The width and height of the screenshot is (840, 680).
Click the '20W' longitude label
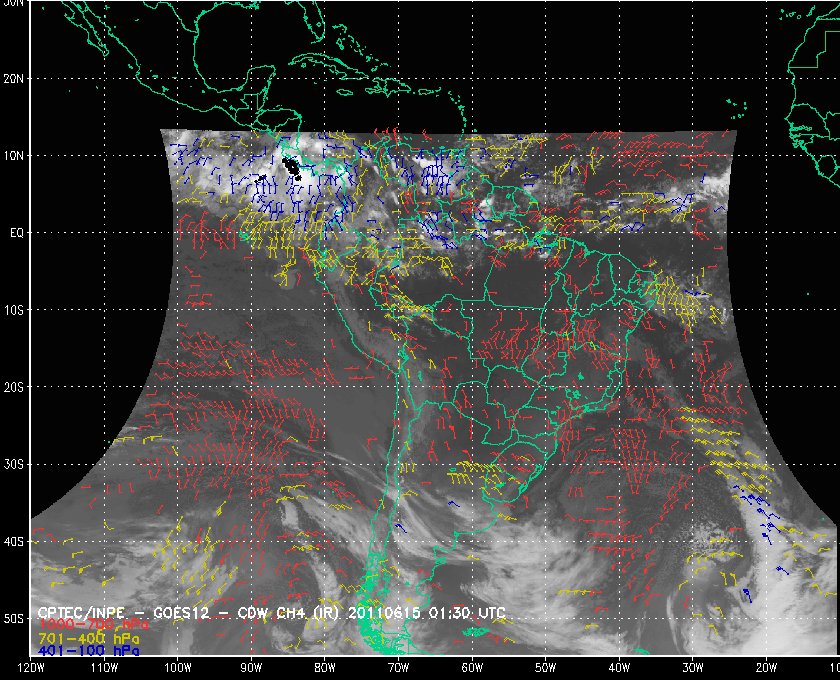pyautogui.click(x=766, y=668)
